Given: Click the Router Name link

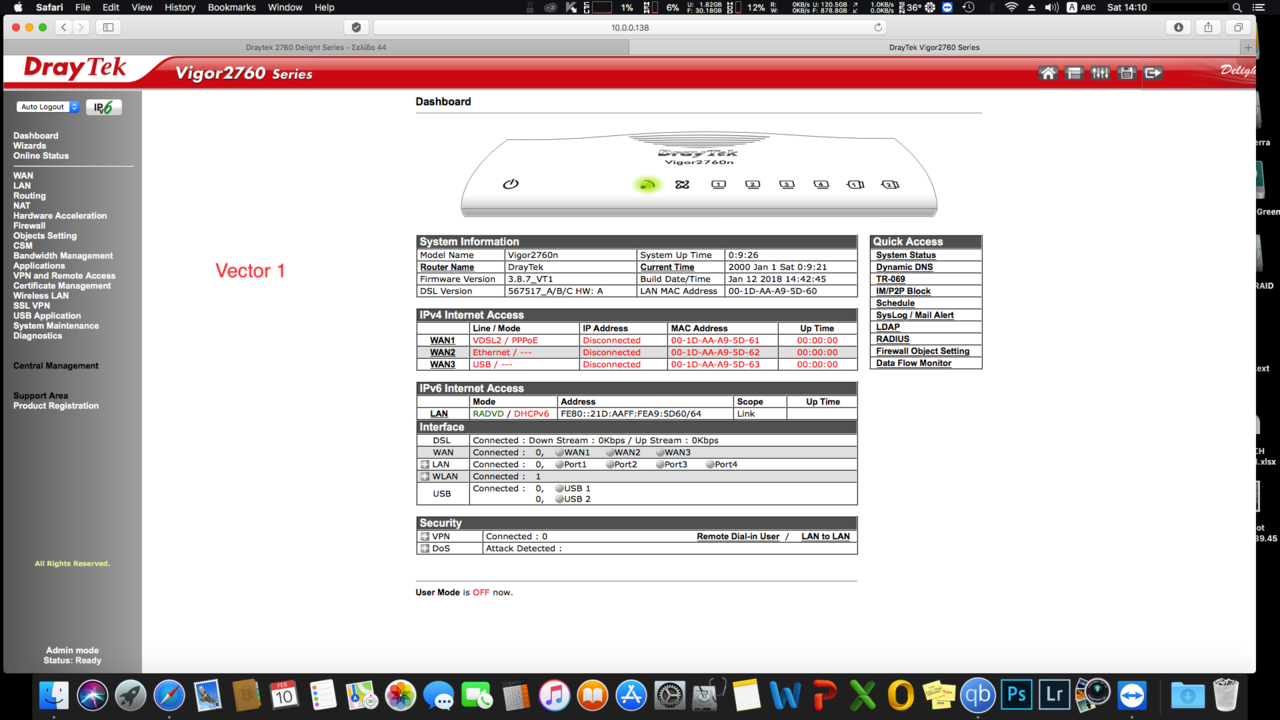Looking at the screenshot, I should pos(447,267).
